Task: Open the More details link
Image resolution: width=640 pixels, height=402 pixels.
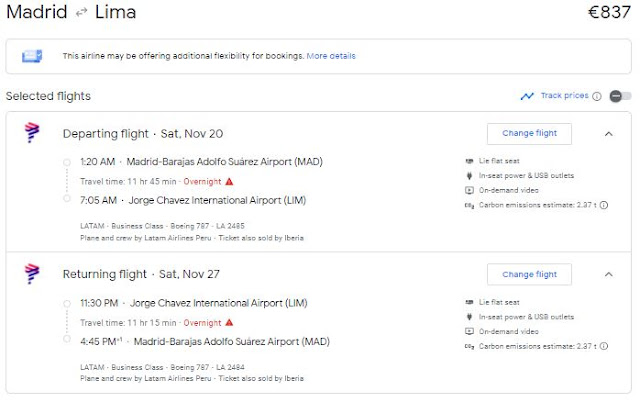Action: pyautogui.click(x=331, y=56)
